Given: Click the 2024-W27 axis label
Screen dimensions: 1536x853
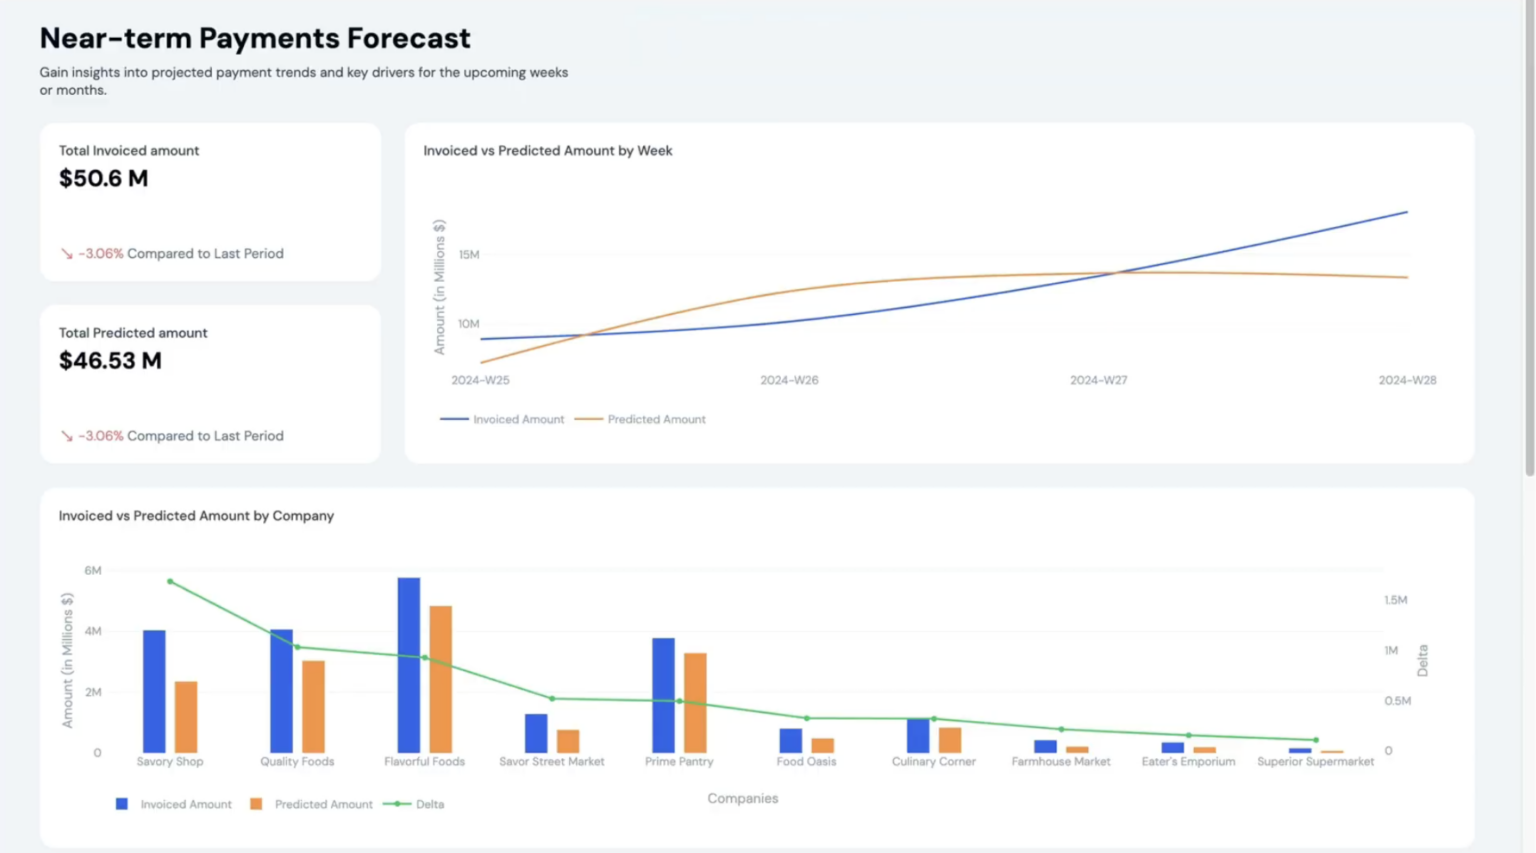Looking at the screenshot, I should (1097, 380).
